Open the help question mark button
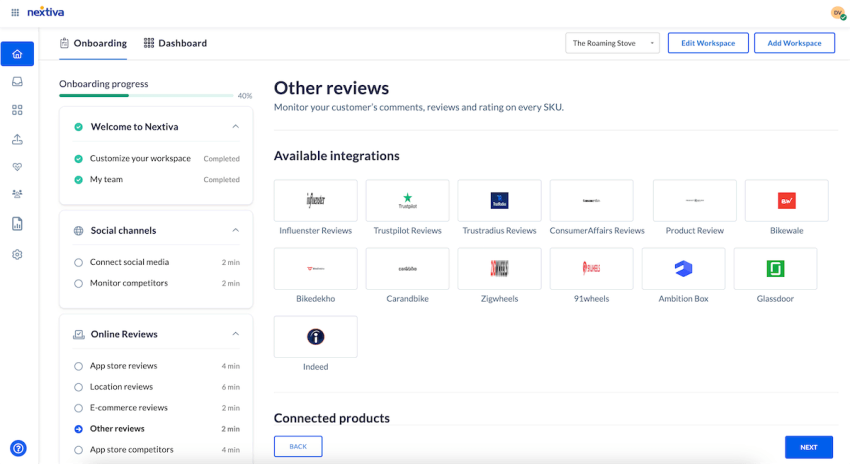This screenshot has height=464, width=850. (x=18, y=448)
